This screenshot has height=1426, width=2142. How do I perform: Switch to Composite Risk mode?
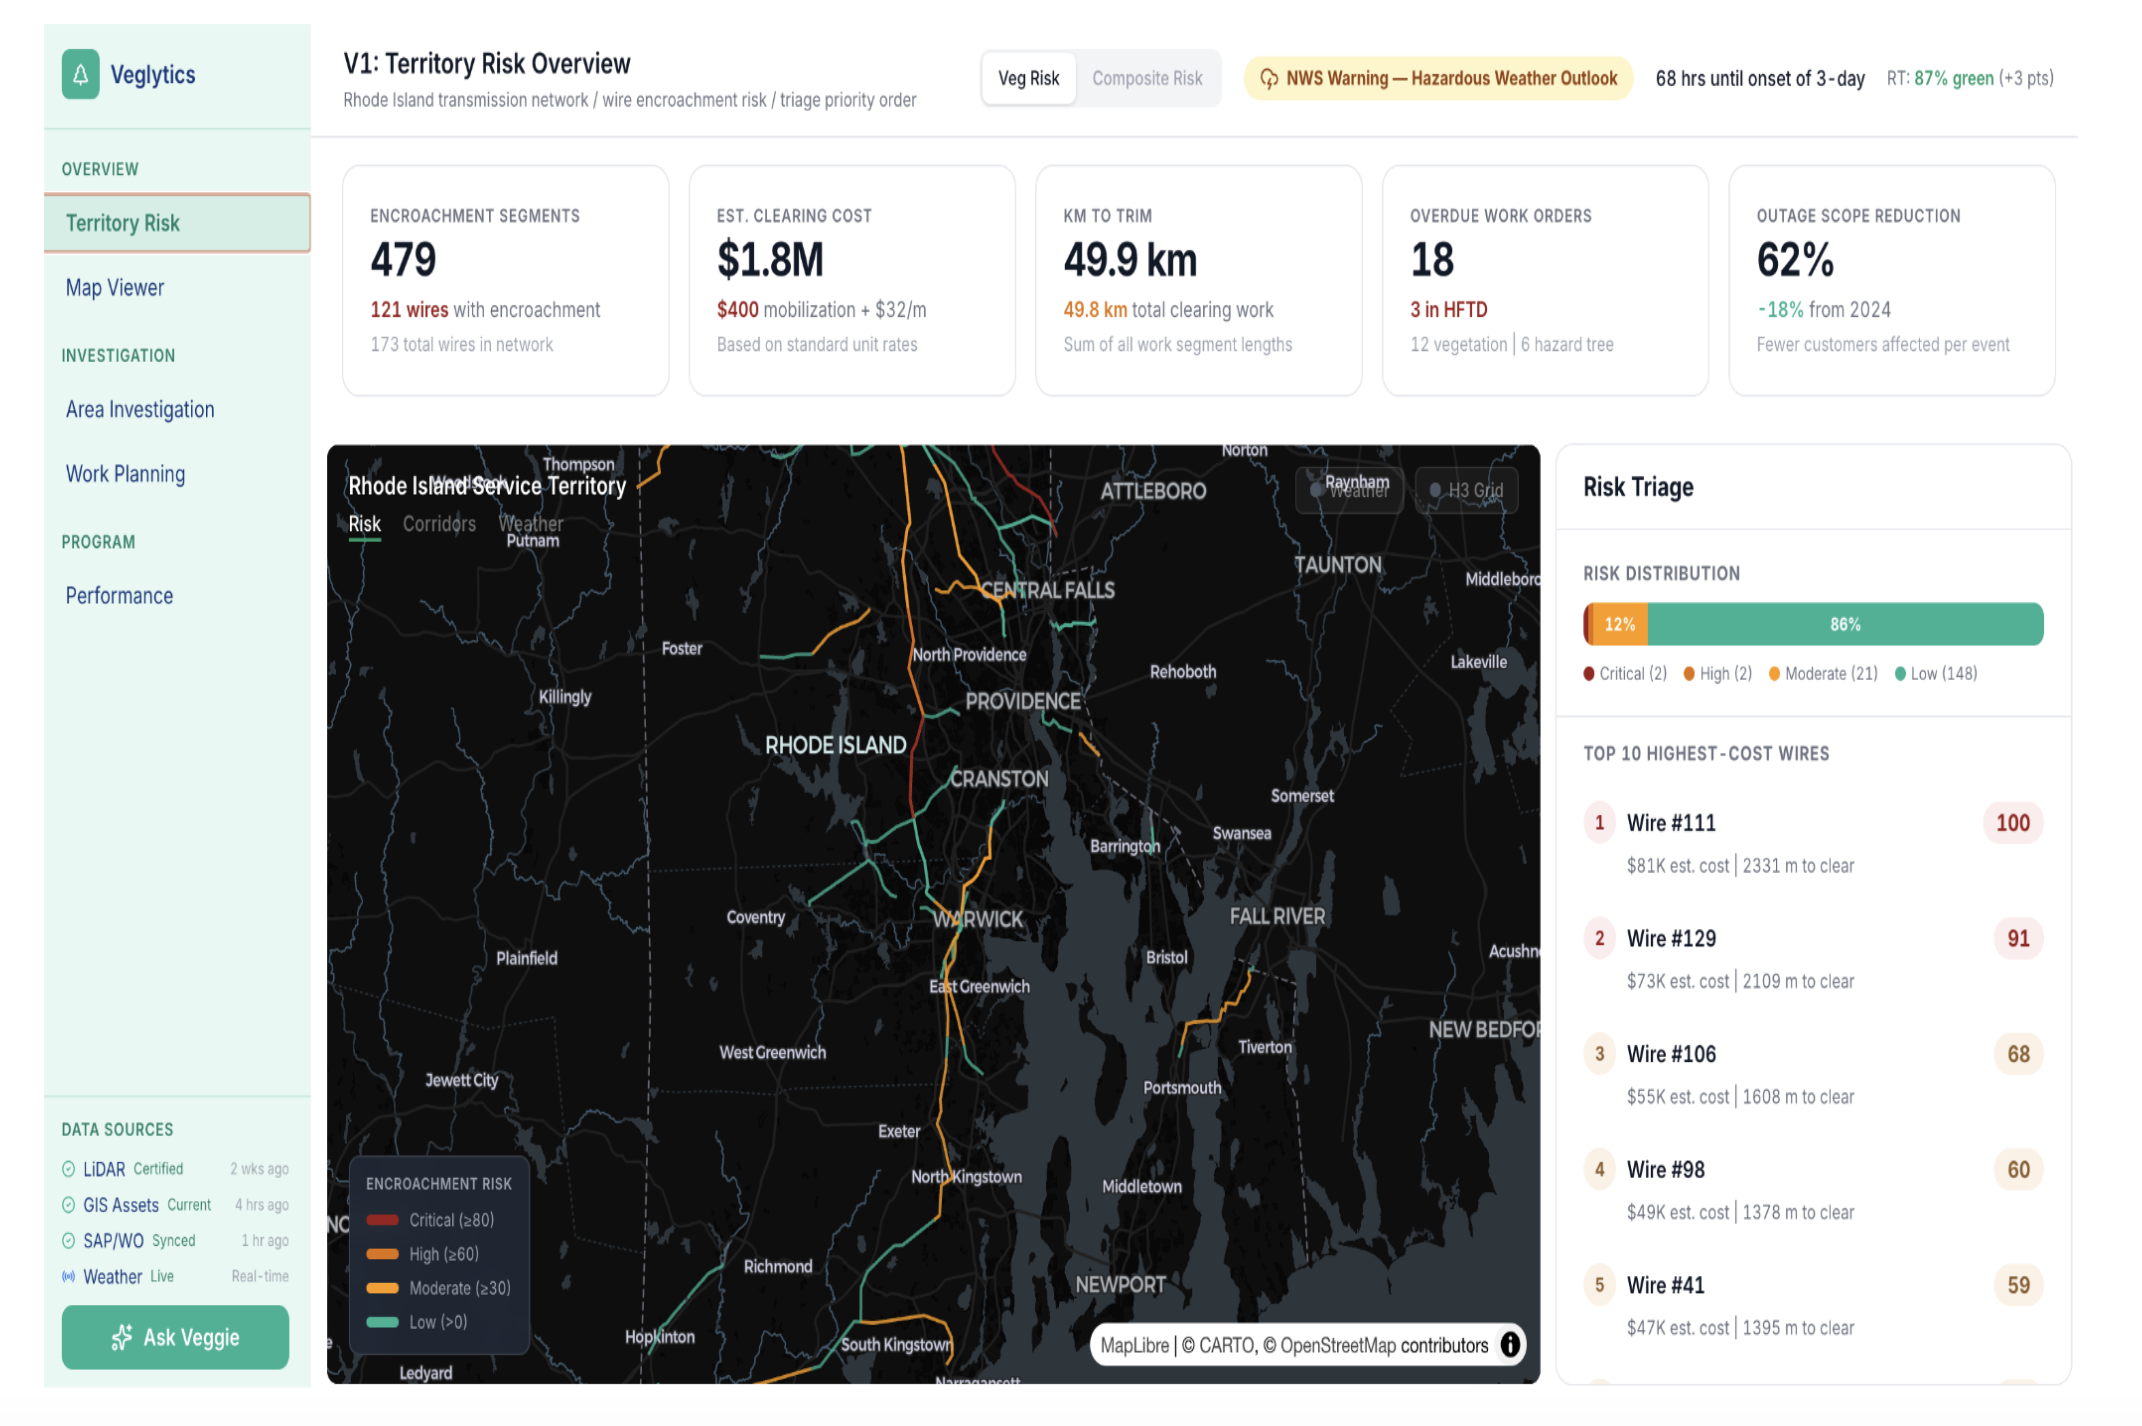click(1147, 78)
